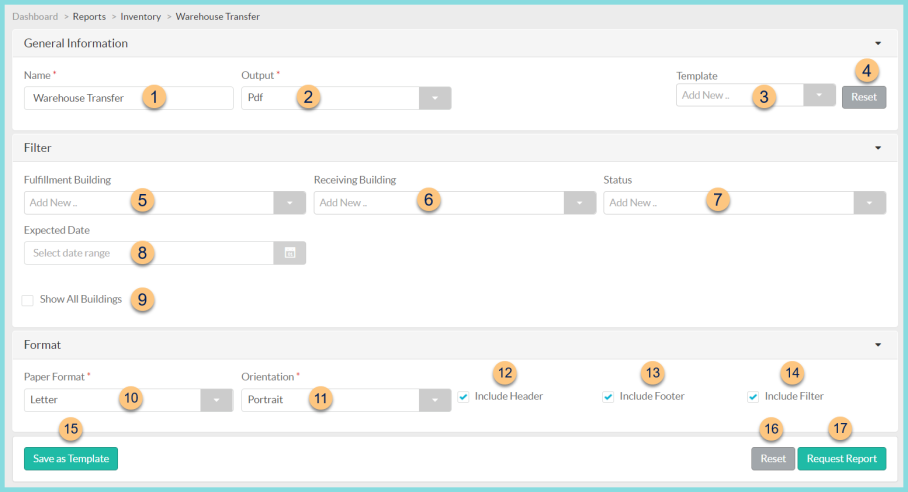Click the Portrait value in Orientation
The height and width of the screenshot is (492, 908).
265,400
